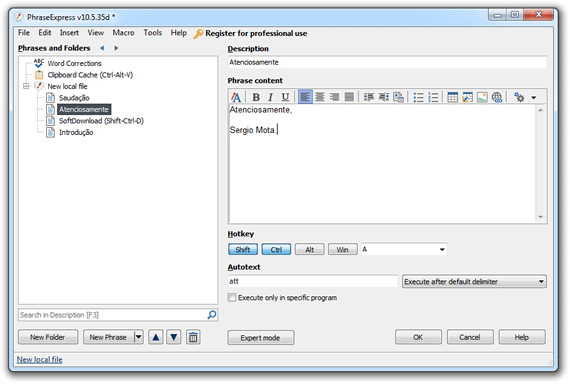Open the font formatting tool

tap(236, 97)
